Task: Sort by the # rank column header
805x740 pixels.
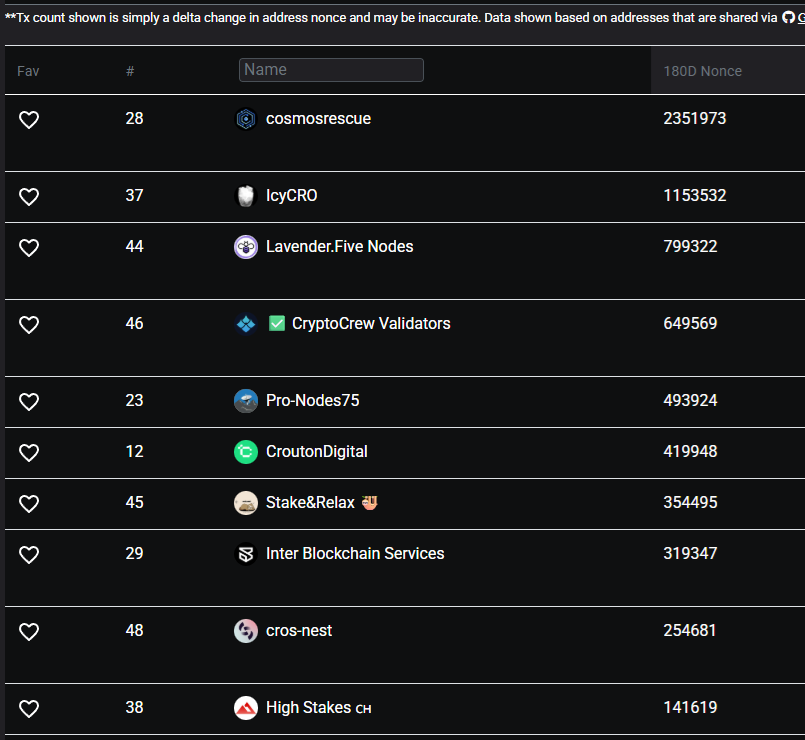Action: tap(130, 71)
